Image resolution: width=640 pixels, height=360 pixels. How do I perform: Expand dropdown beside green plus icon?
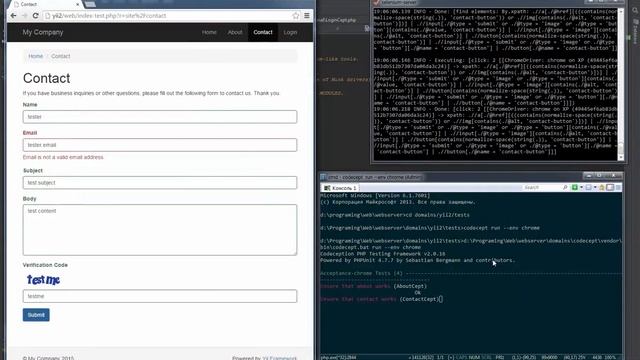(581, 187)
